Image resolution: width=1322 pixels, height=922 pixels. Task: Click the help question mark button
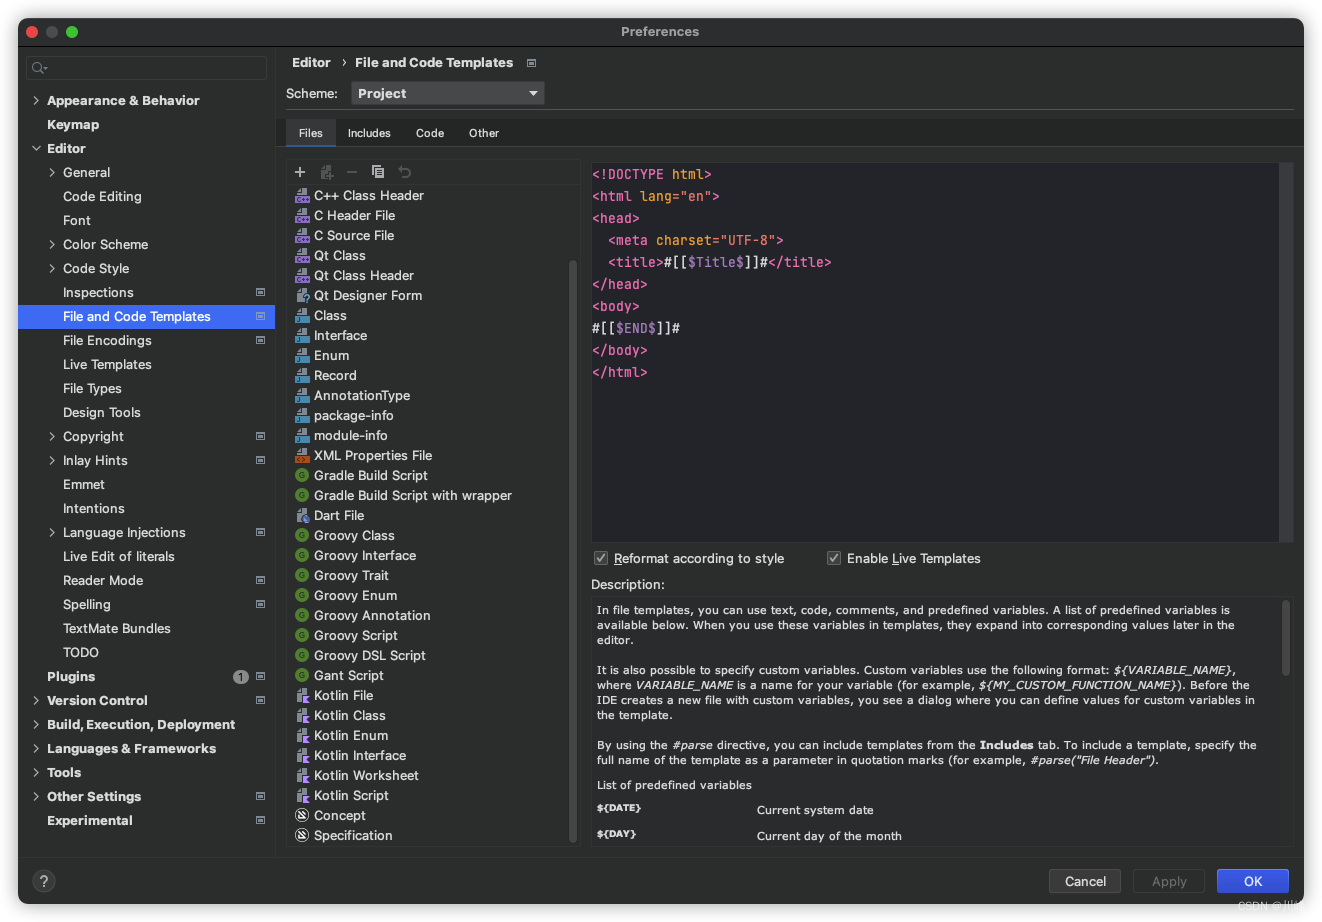pos(44,881)
